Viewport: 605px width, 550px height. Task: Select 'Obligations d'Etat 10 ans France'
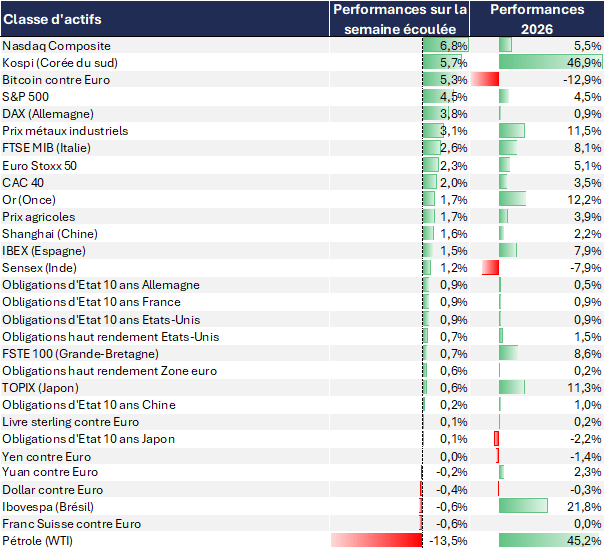pos(91,301)
